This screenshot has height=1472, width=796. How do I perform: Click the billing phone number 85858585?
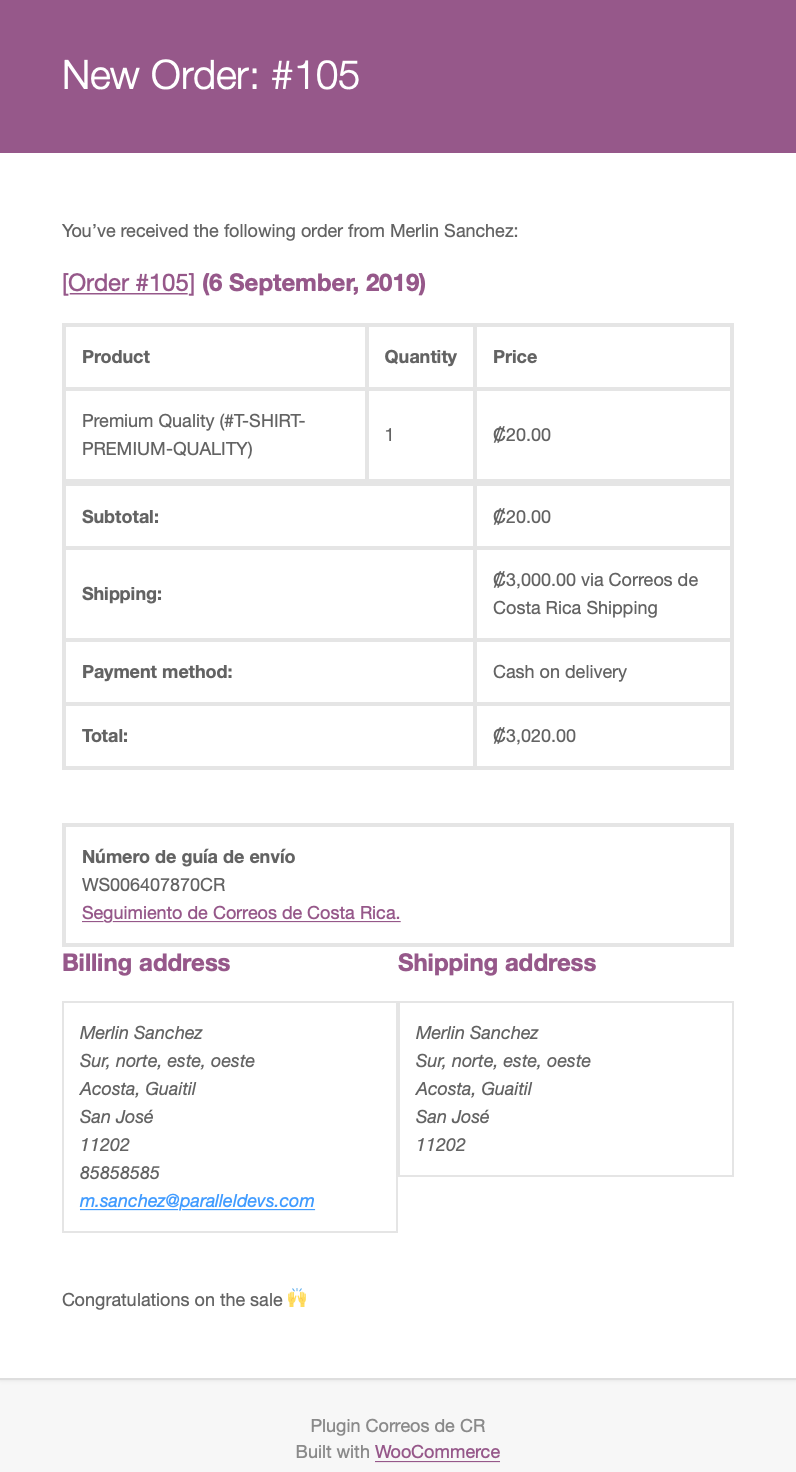click(120, 1173)
